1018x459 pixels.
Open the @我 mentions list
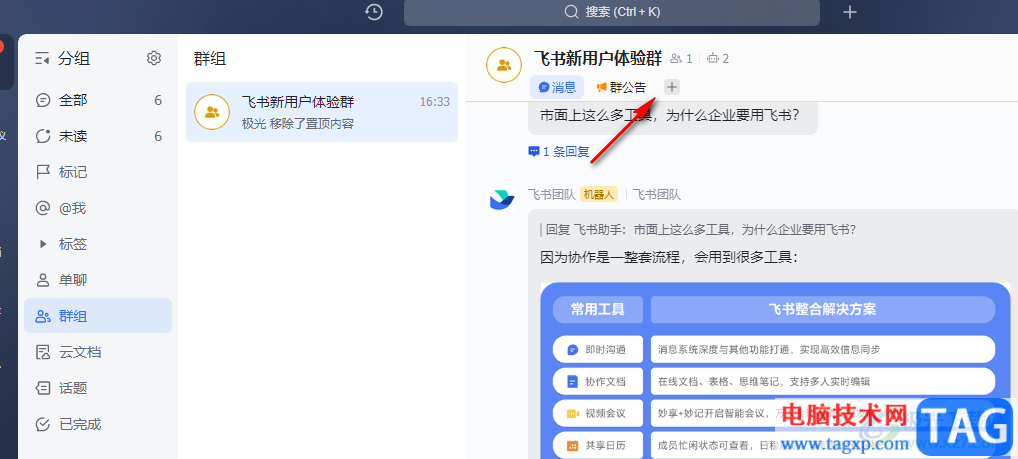98,208
